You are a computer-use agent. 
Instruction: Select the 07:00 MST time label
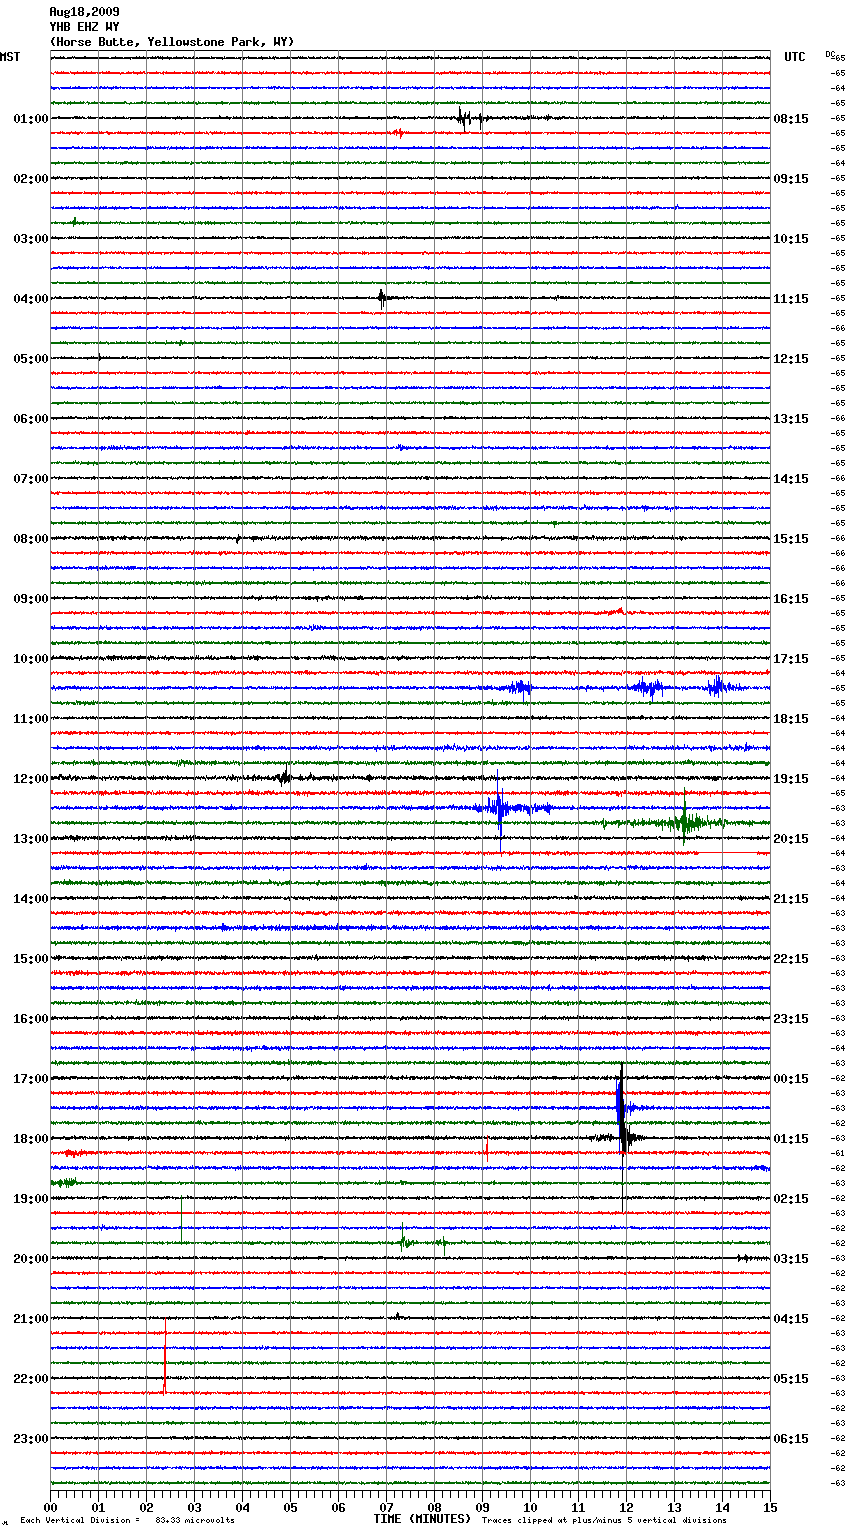pos(30,479)
